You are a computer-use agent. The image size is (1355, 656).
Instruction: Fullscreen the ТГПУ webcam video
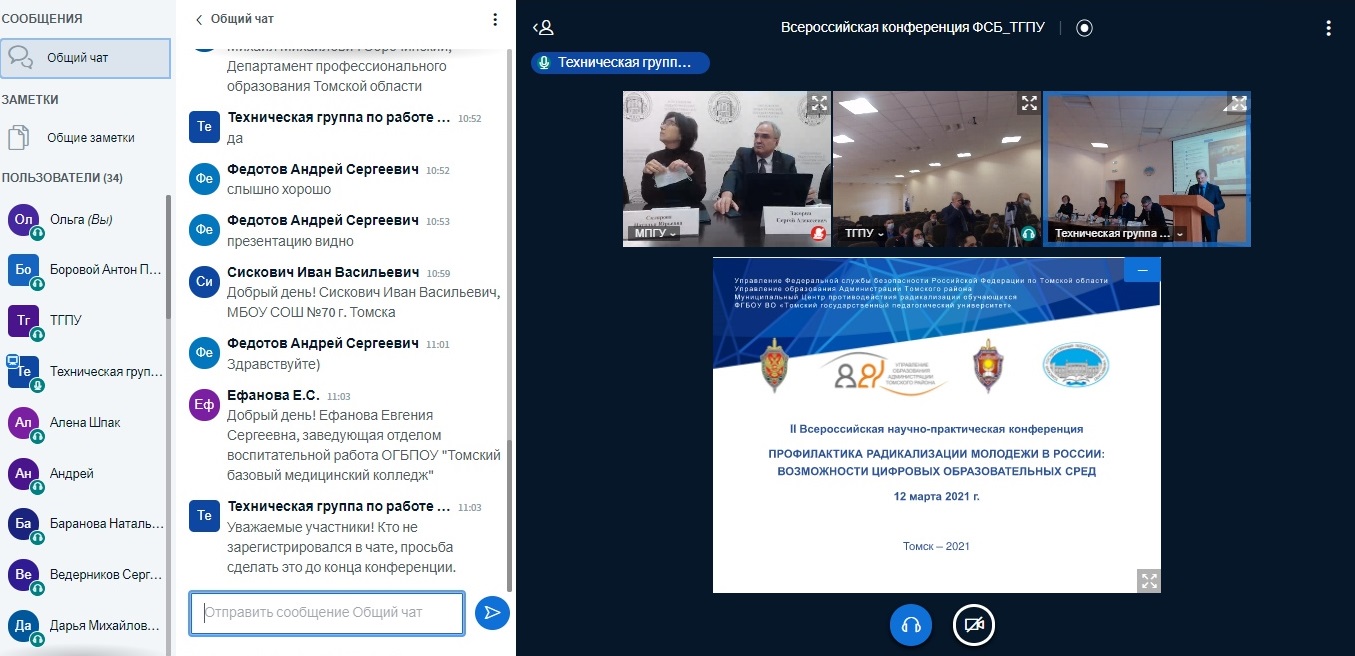click(x=1028, y=103)
